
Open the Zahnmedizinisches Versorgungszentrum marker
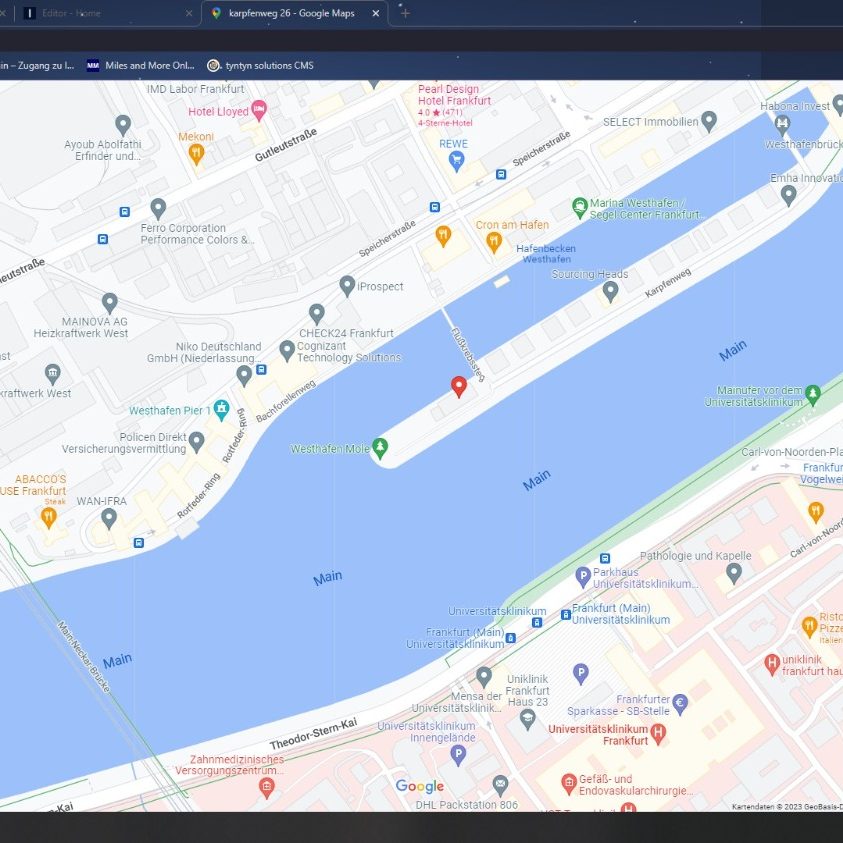(x=267, y=788)
